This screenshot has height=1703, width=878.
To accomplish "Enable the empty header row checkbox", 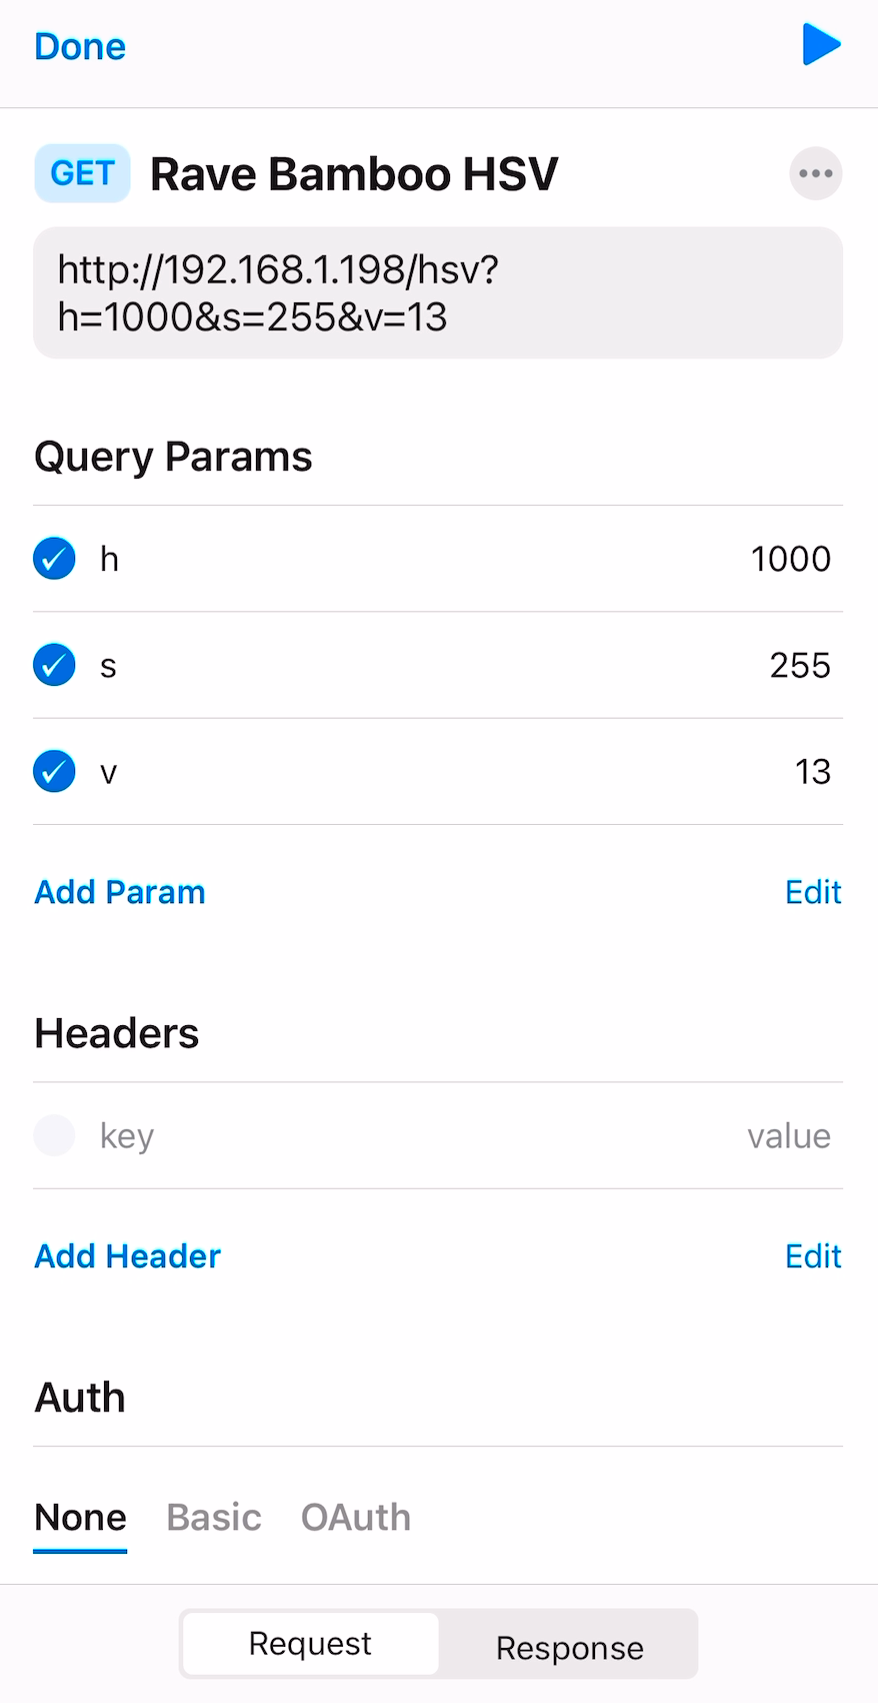I will point(55,1136).
